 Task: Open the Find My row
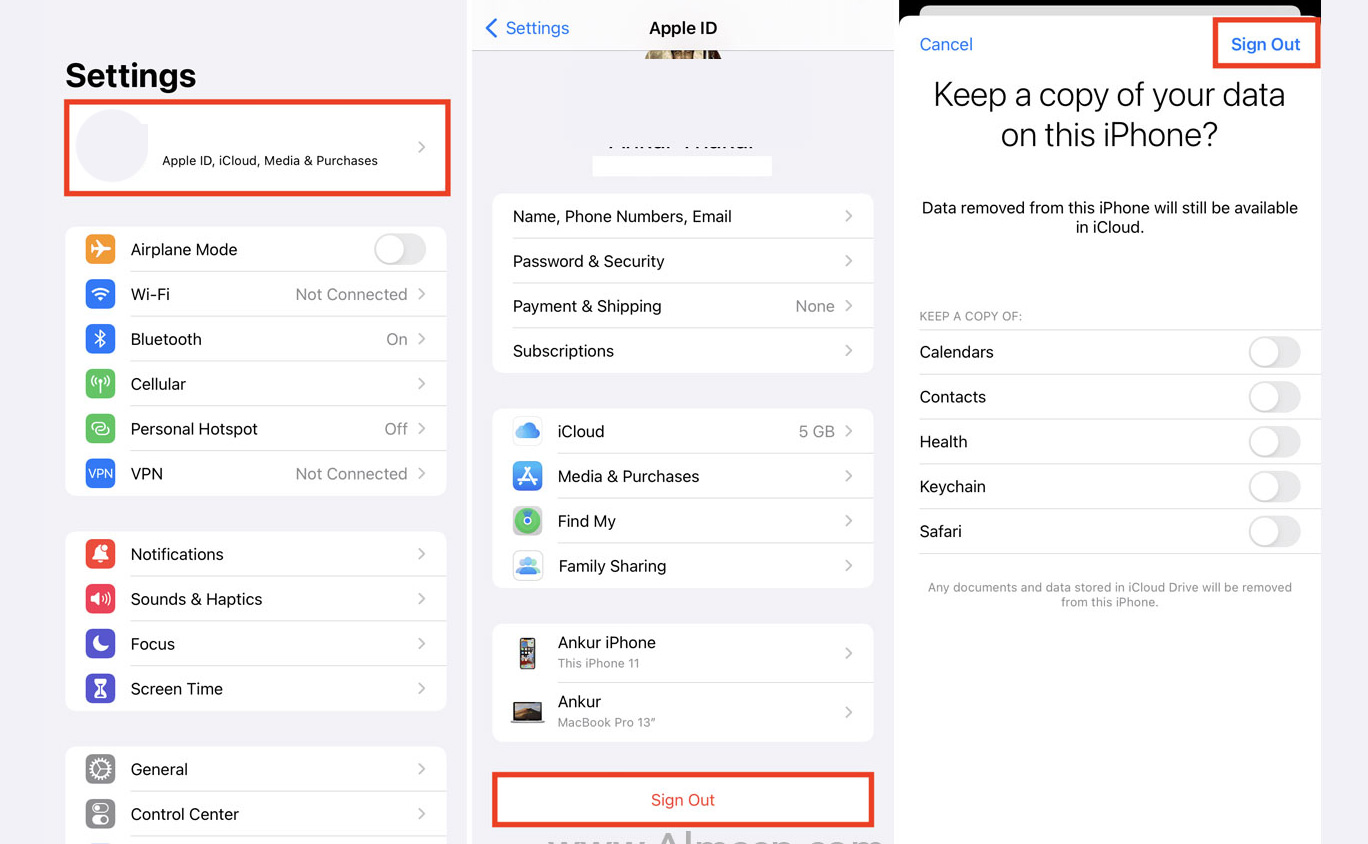click(x=683, y=521)
